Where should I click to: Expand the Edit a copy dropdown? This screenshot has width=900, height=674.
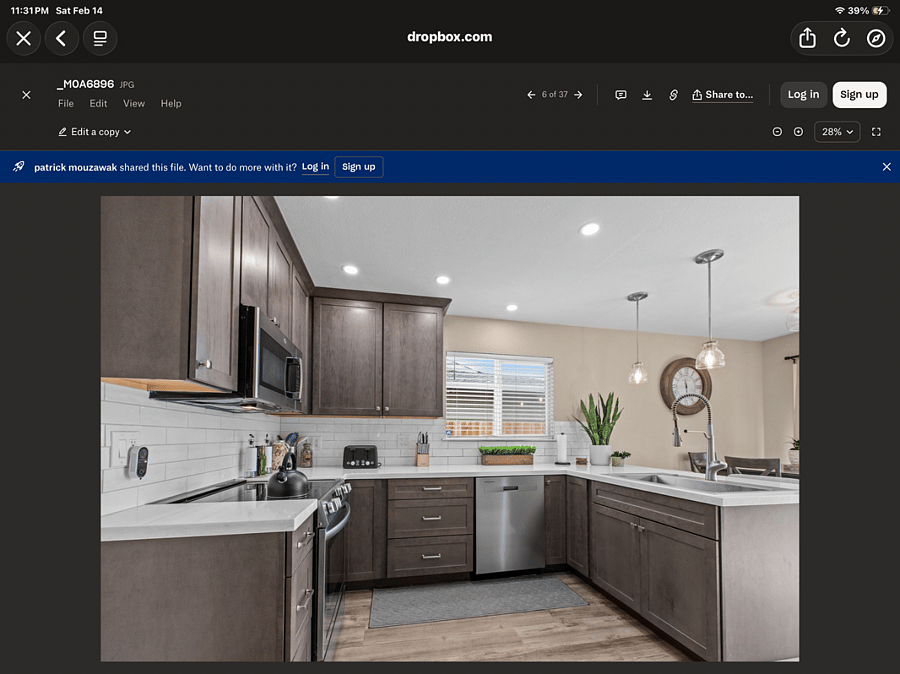click(95, 132)
